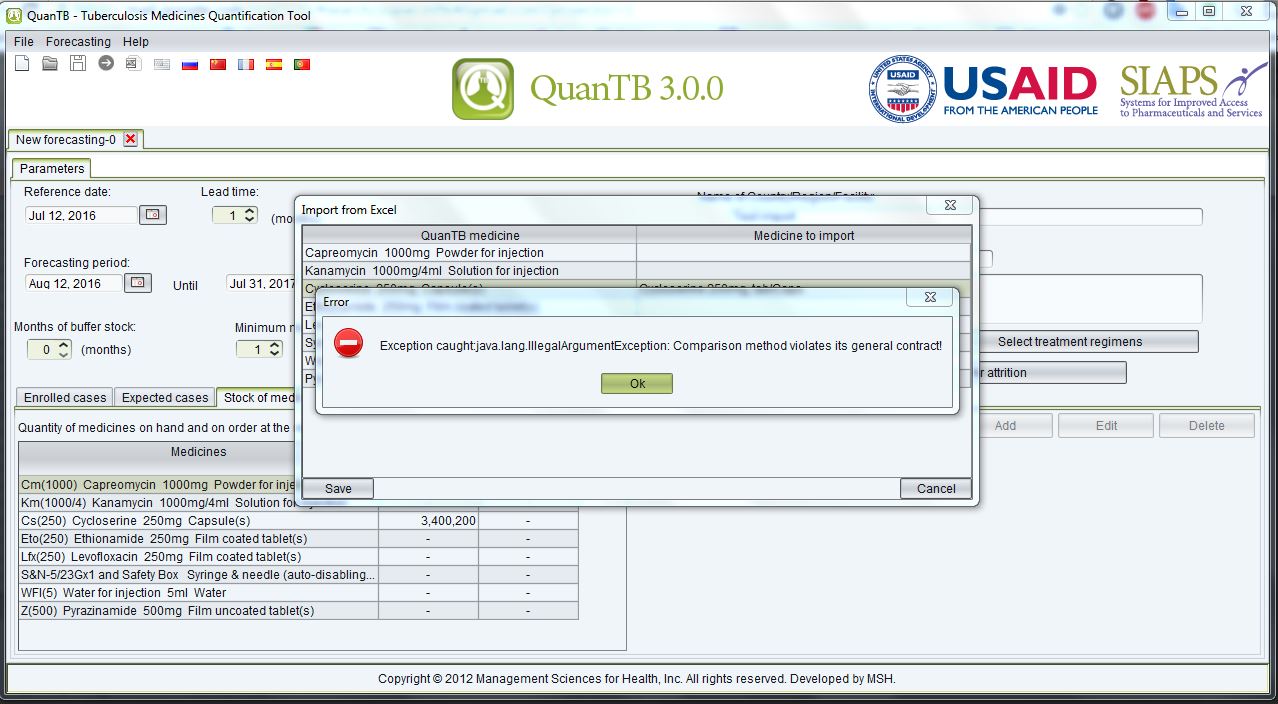Open calendar picker for Forecasting period start
This screenshot has width=1278, height=704.
[138, 283]
